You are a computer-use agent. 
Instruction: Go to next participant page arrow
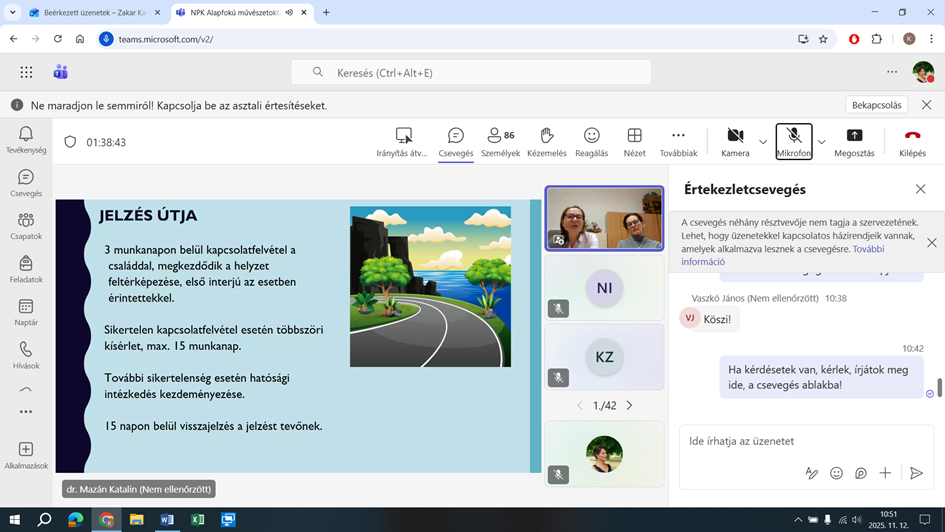pos(629,405)
